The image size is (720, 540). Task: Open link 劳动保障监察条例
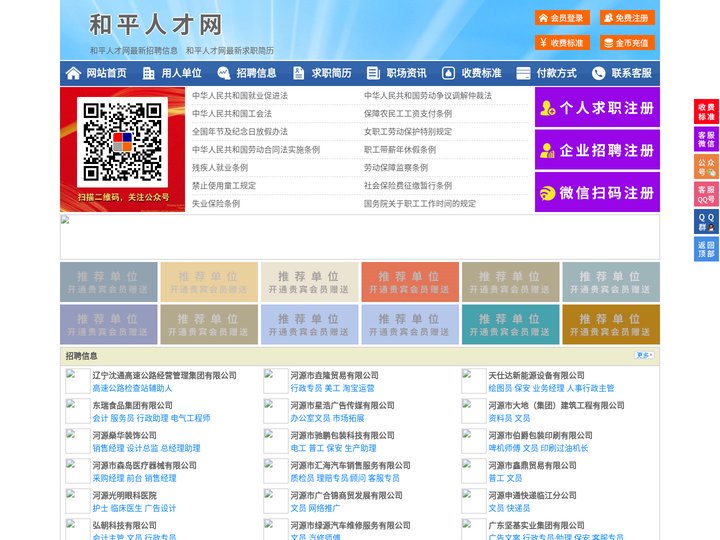coord(396,168)
